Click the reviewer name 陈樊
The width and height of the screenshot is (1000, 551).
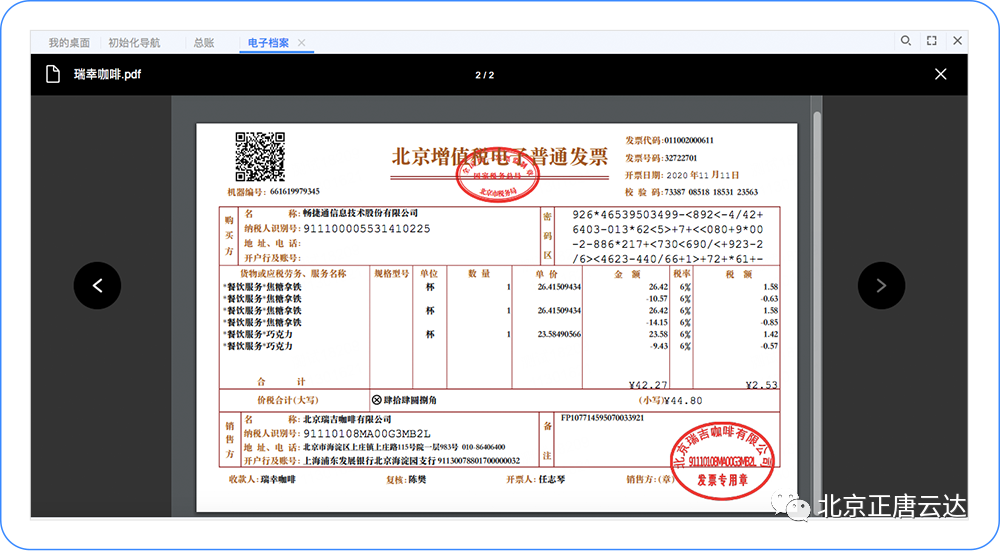point(417,480)
